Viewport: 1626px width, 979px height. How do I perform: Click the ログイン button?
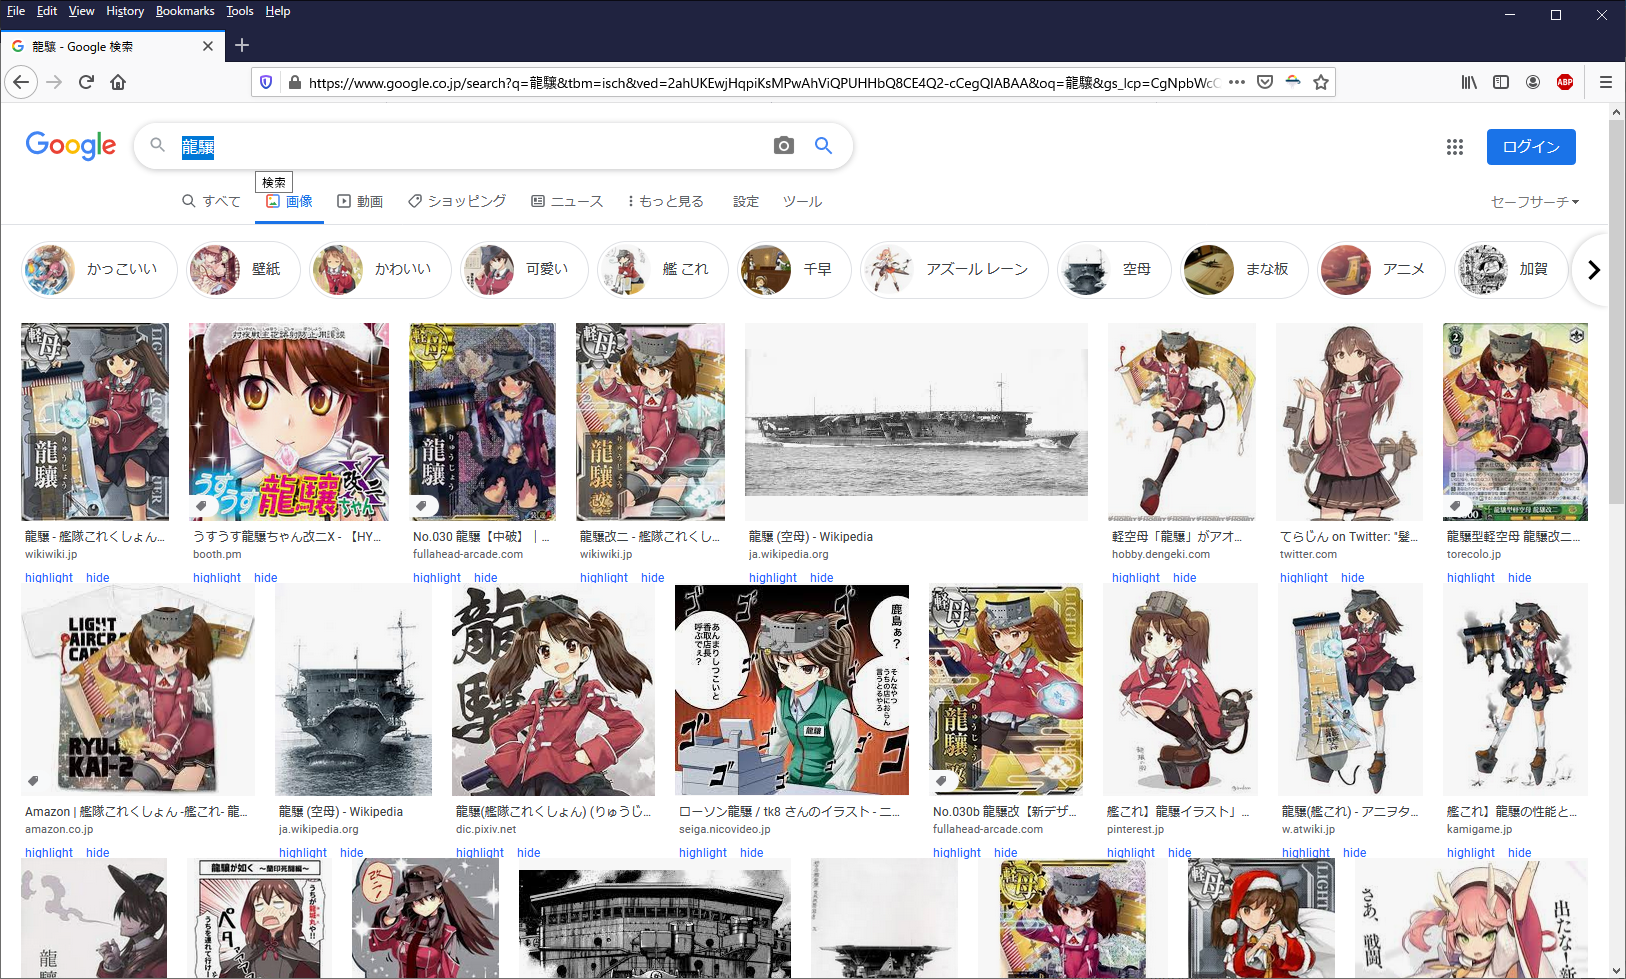tap(1531, 147)
